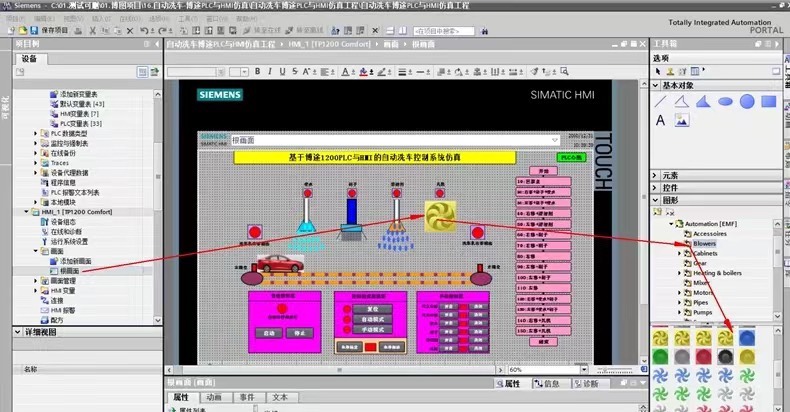
Task: Open the font name dropdown in formatting bar
Action: (x=221, y=72)
